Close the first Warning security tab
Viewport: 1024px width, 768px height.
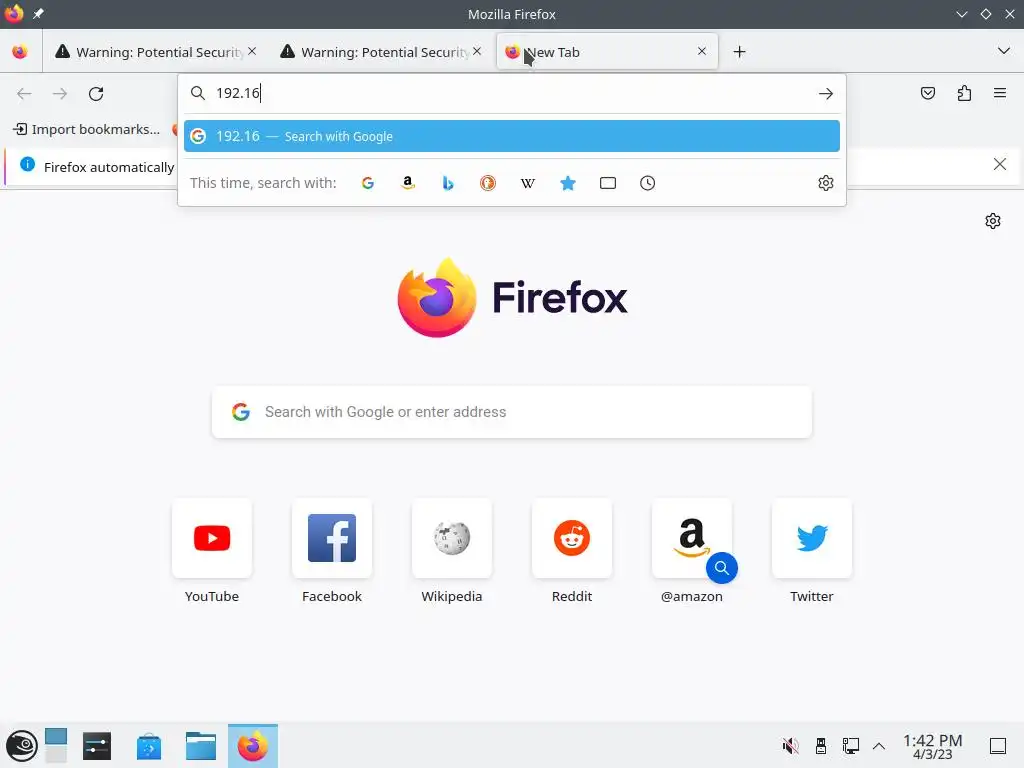click(x=252, y=51)
